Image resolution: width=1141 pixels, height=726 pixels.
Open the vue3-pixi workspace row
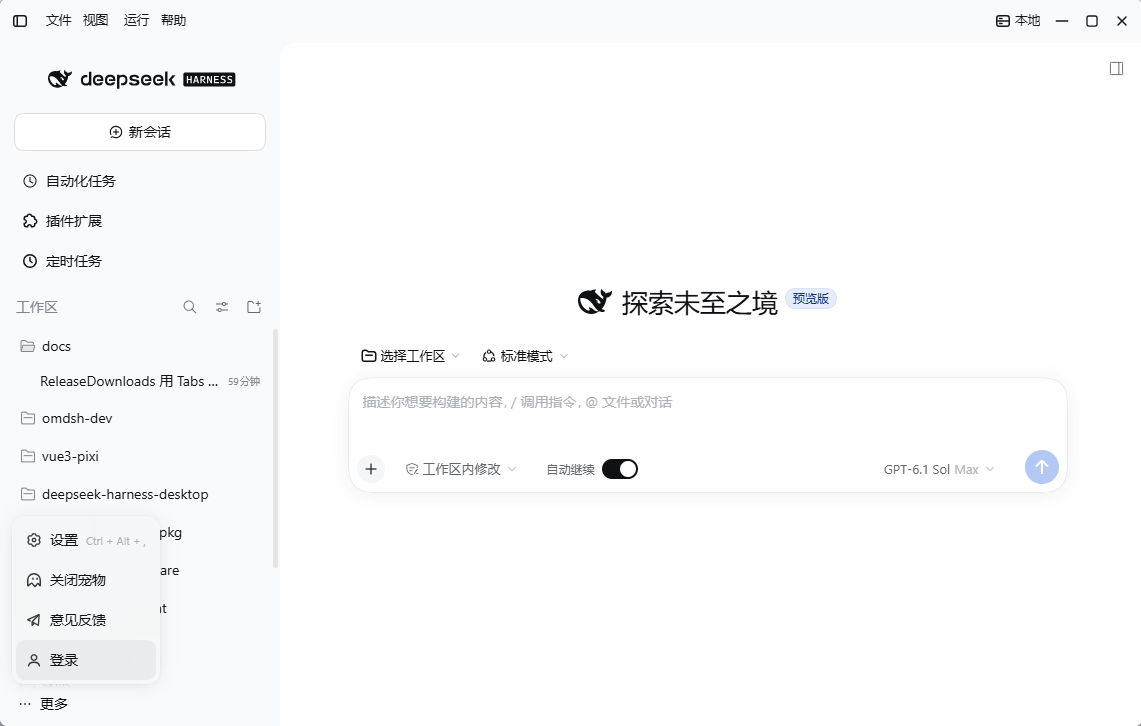pyautogui.click(x=140, y=456)
